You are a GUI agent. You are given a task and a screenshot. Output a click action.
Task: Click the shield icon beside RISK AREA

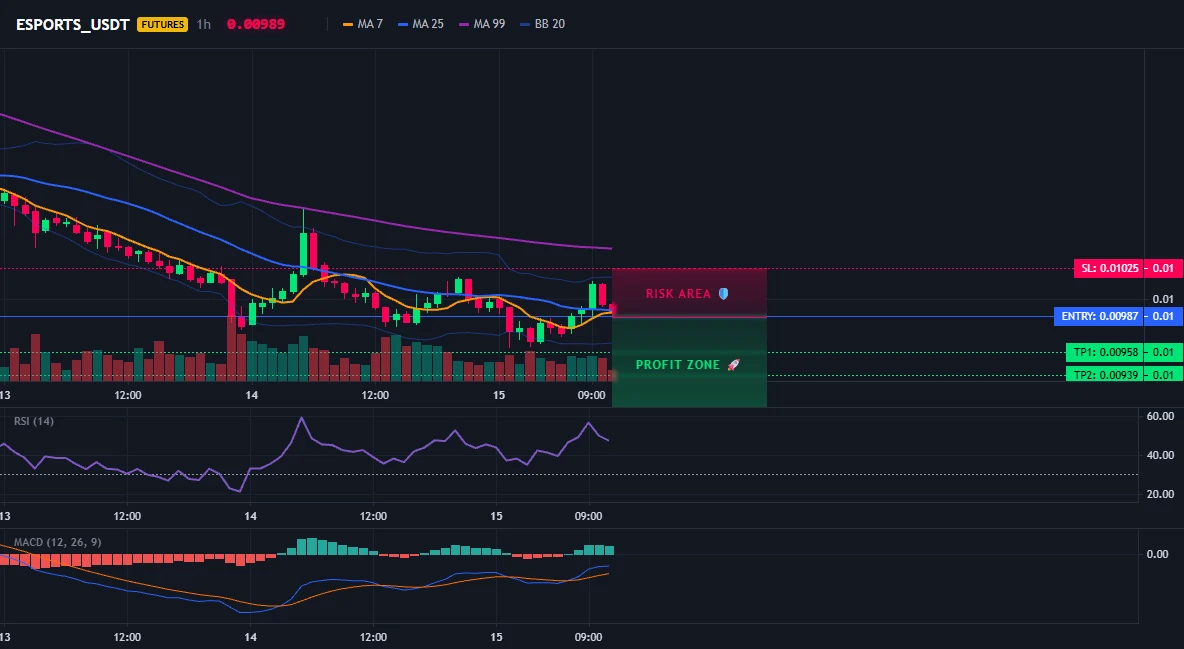point(723,293)
